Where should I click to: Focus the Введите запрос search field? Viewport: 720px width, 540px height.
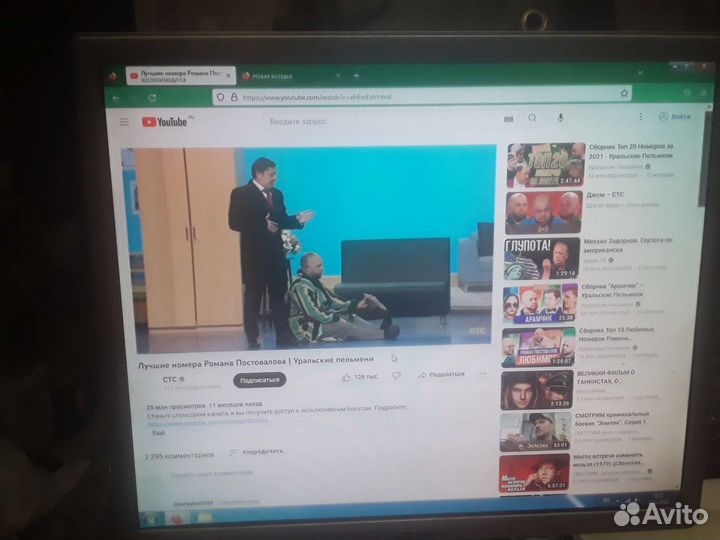point(383,121)
